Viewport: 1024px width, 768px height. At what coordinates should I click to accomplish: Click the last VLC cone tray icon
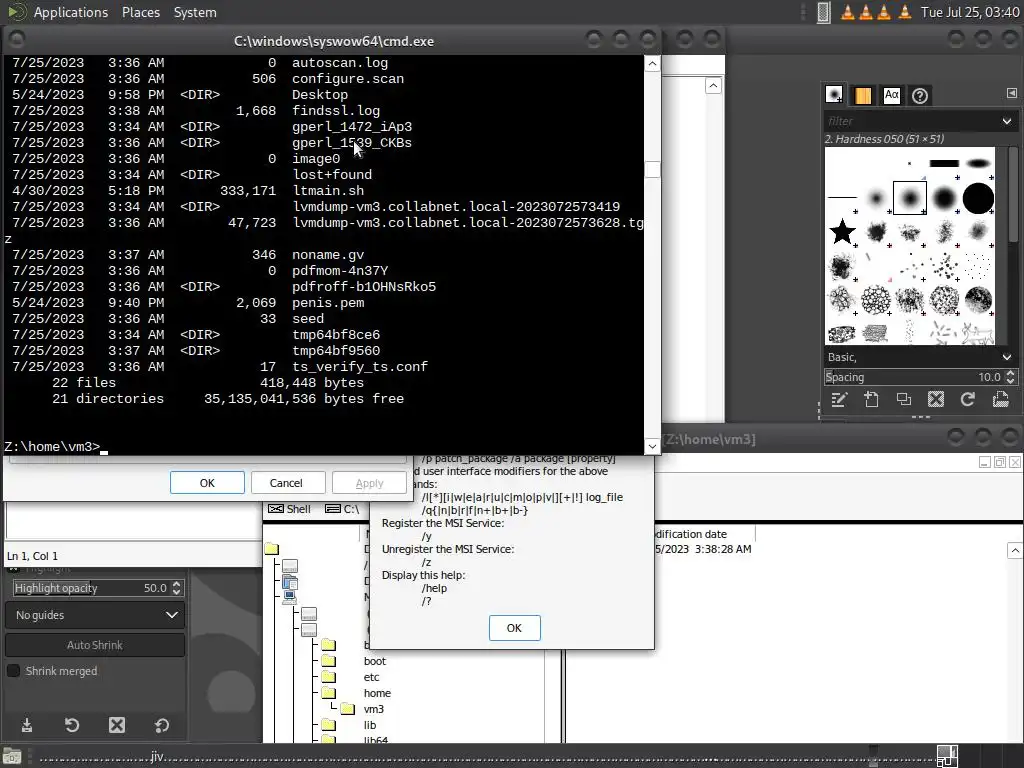[x=905, y=12]
